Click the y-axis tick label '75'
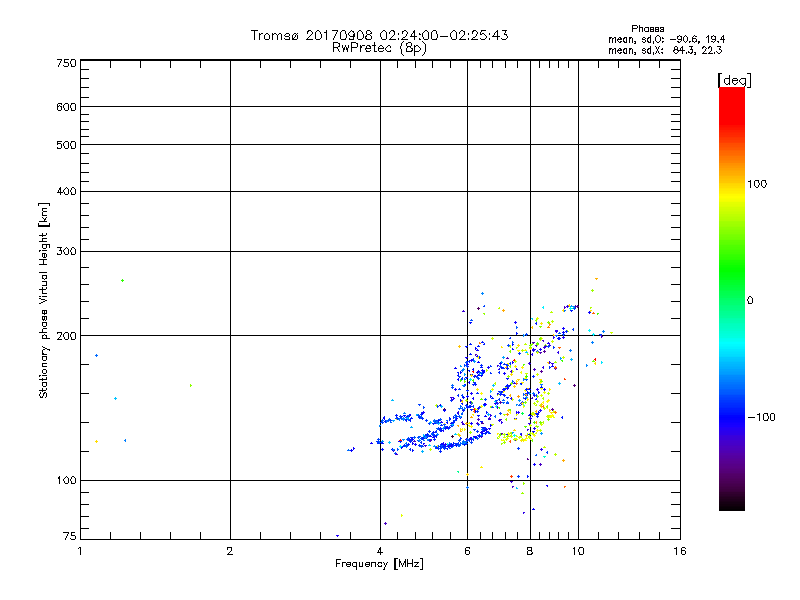 [x=70, y=536]
